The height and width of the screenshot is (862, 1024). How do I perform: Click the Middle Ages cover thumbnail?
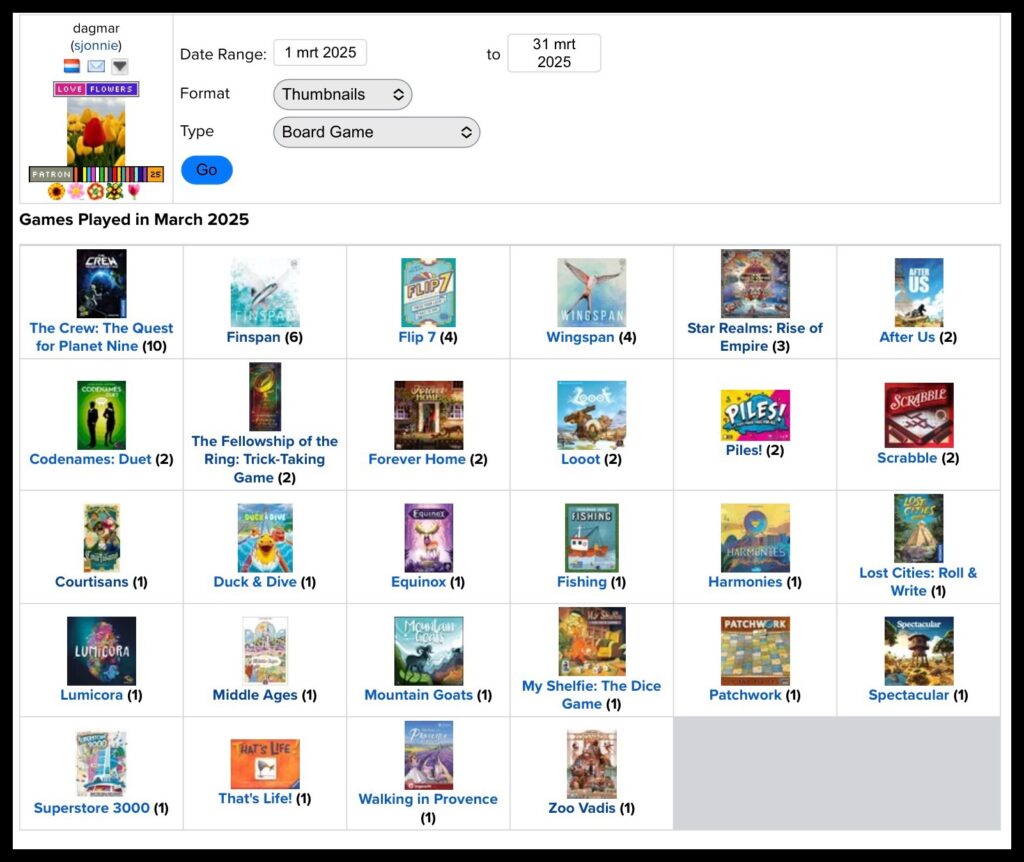click(264, 651)
